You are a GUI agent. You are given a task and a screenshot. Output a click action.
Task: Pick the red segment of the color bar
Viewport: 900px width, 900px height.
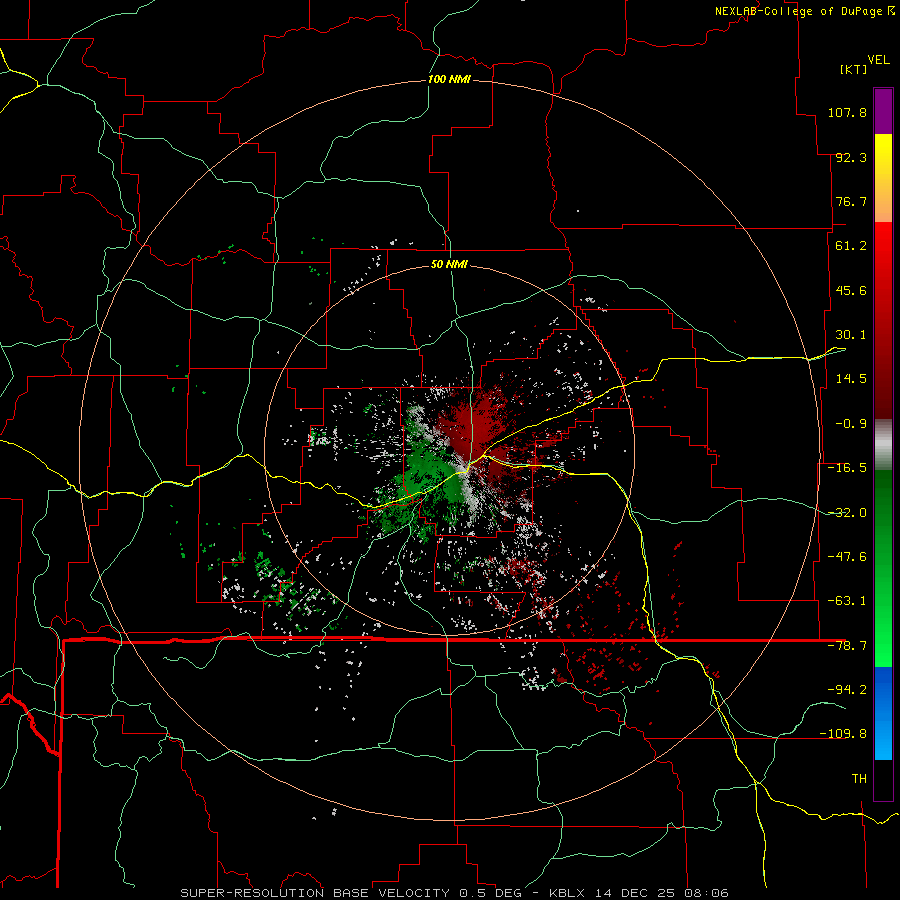coord(883,320)
